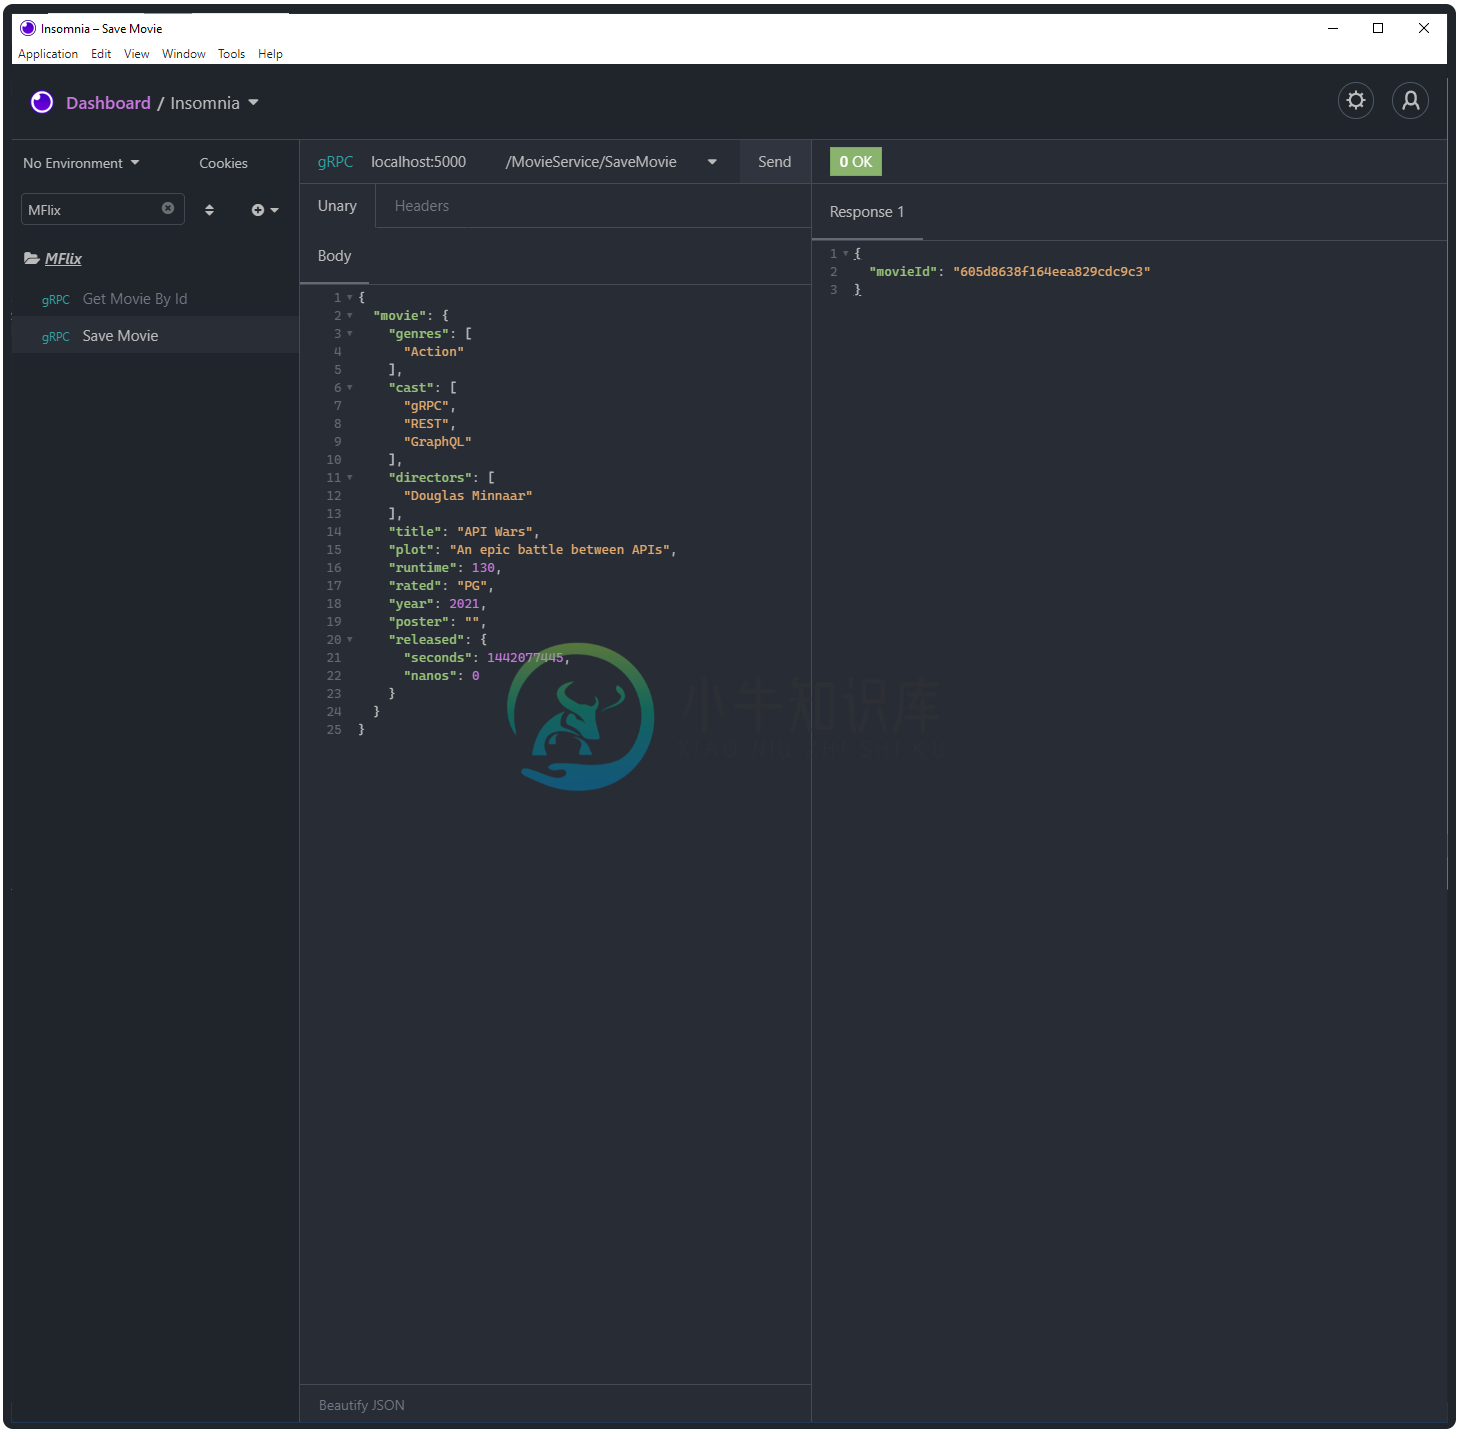Open the MFlix folder row
Screen dimensions: 1460x1433
coord(155,258)
